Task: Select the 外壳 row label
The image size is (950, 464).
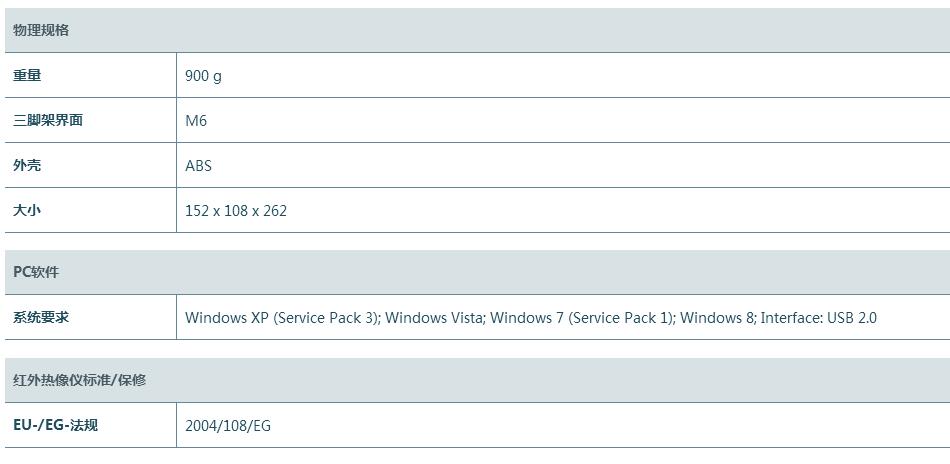Action: (27, 165)
